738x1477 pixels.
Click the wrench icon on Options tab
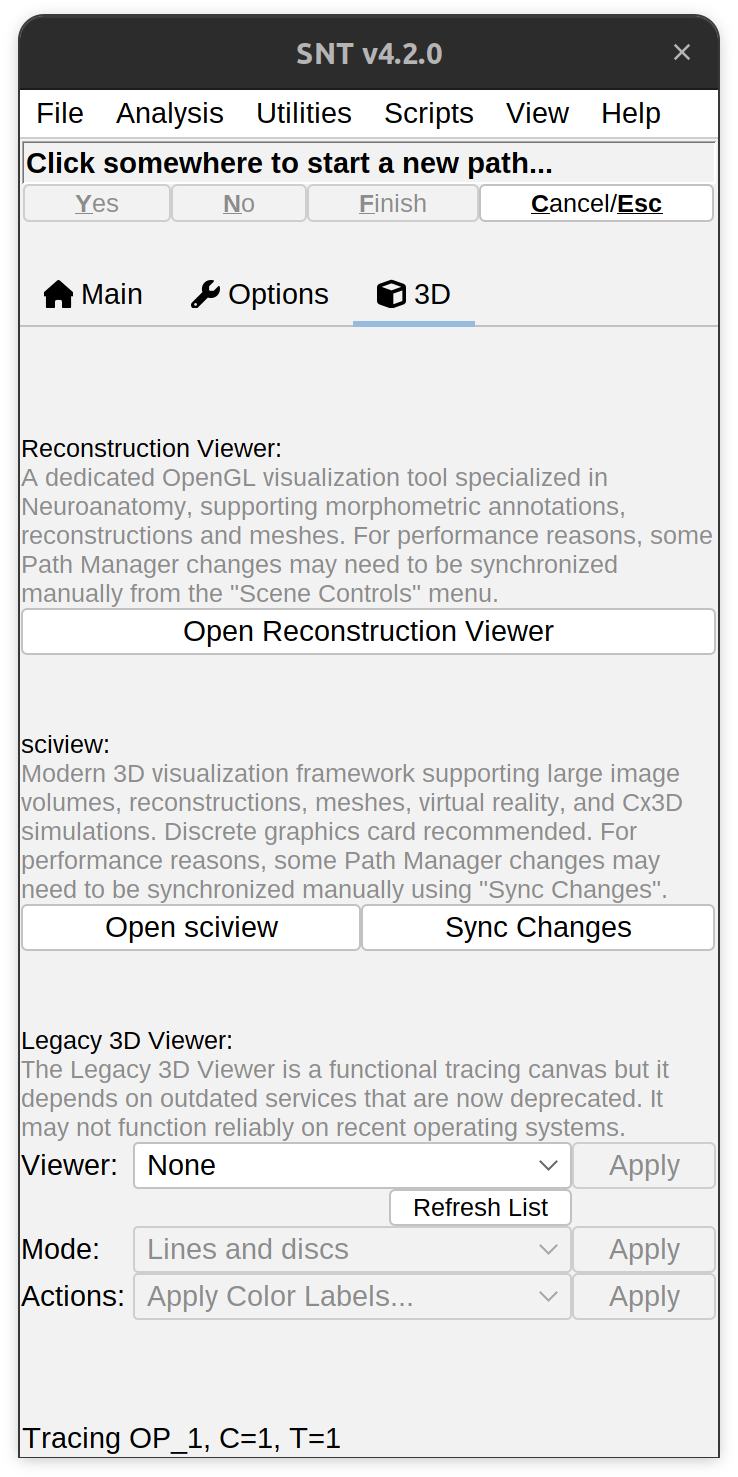205,294
